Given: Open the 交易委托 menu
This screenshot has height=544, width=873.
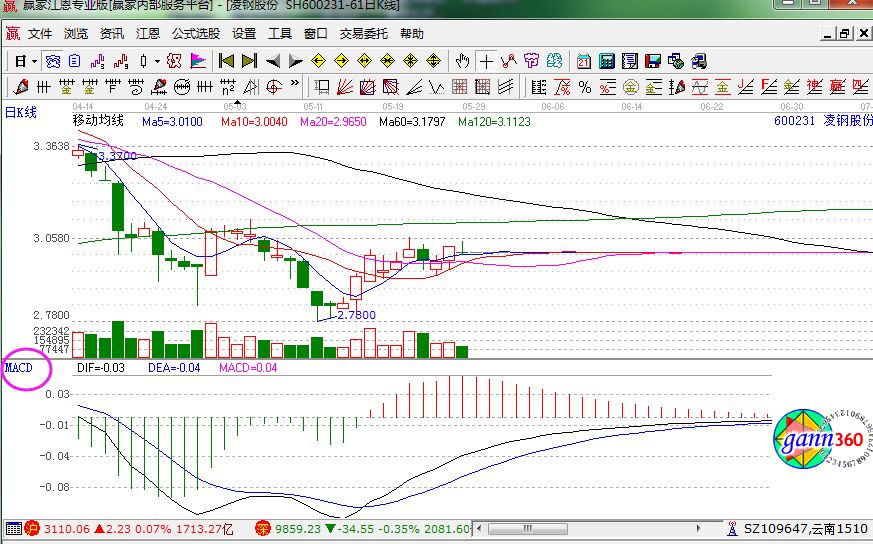Looking at the screenshot, I should pyautogui.click(x=365, y=33).
